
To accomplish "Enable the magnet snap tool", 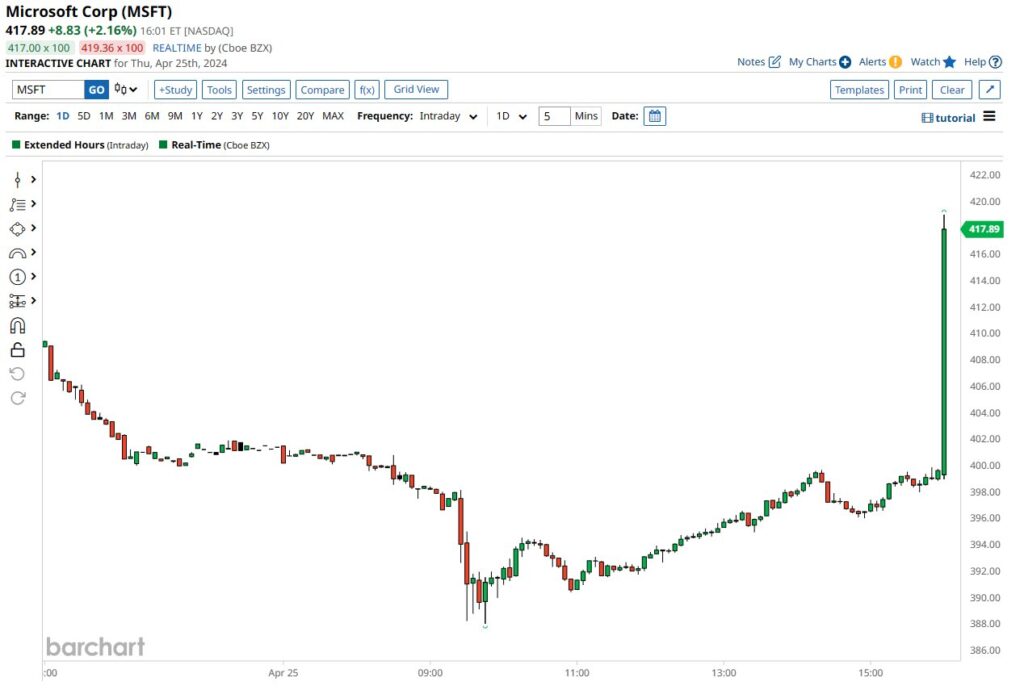I will coord(17,326).
